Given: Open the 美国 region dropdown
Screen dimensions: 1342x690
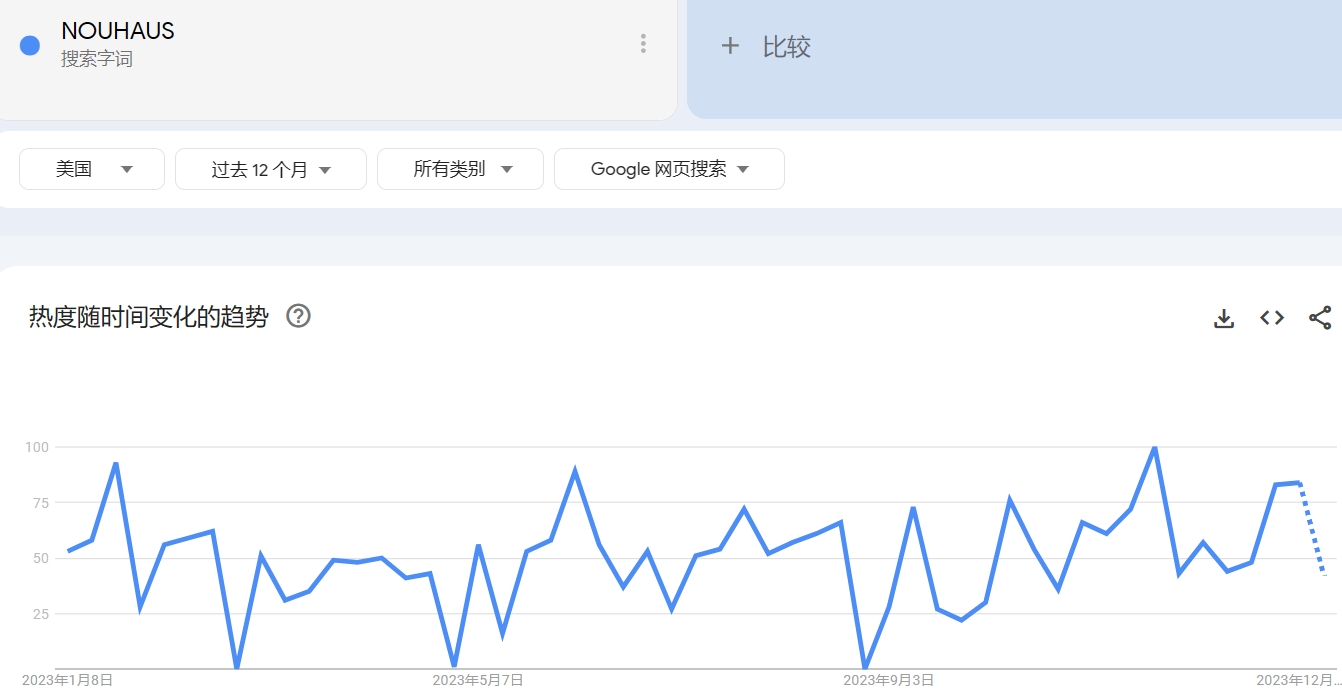Looking at the screenshot, I should tap(92, 169).
